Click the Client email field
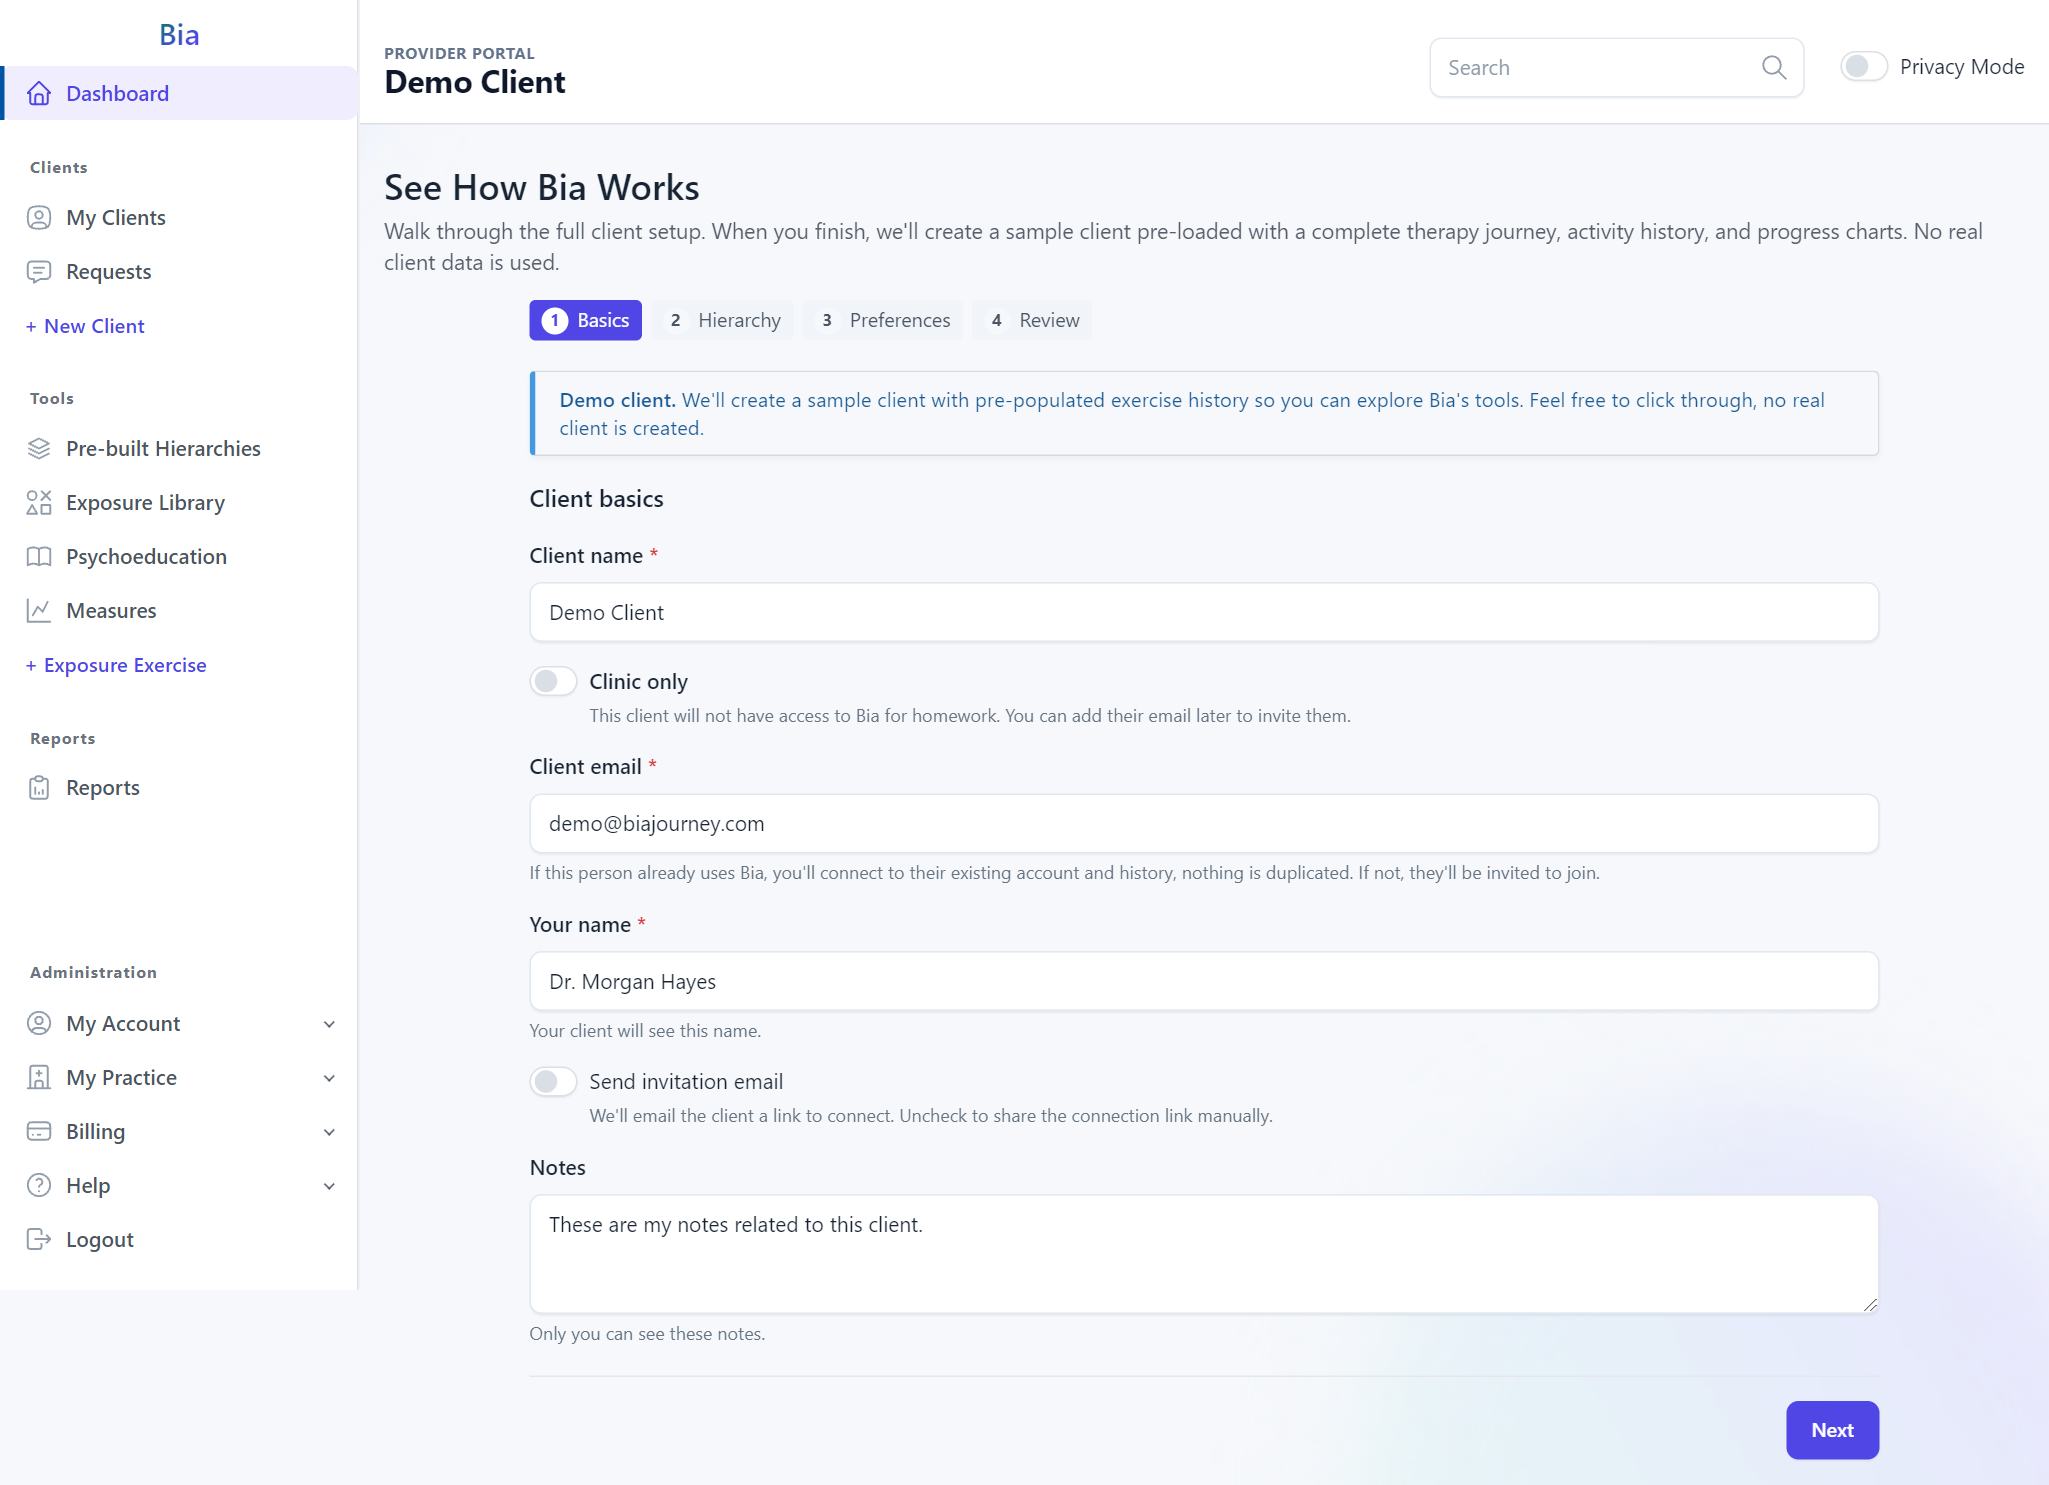 point(1204,823)
